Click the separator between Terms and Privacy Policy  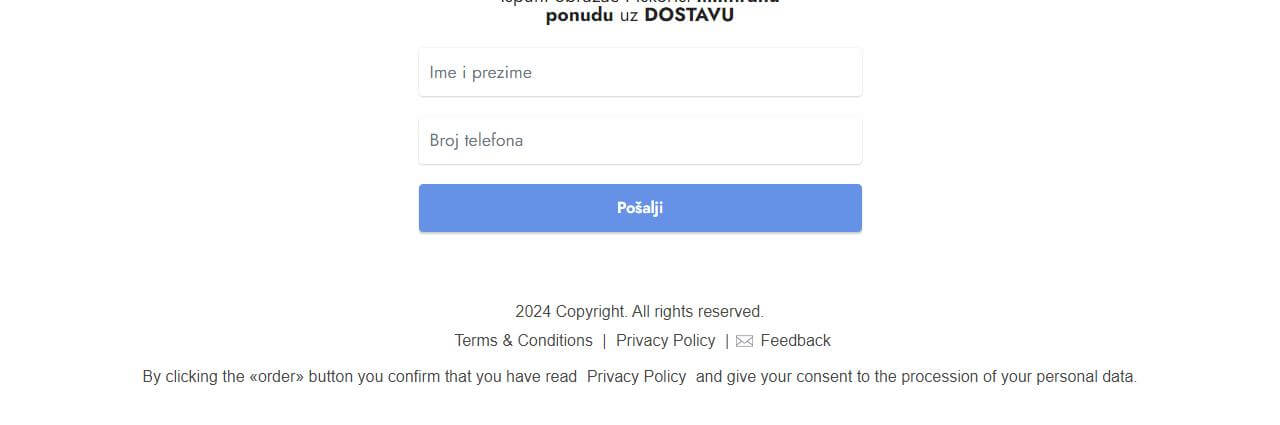point(604,341)
